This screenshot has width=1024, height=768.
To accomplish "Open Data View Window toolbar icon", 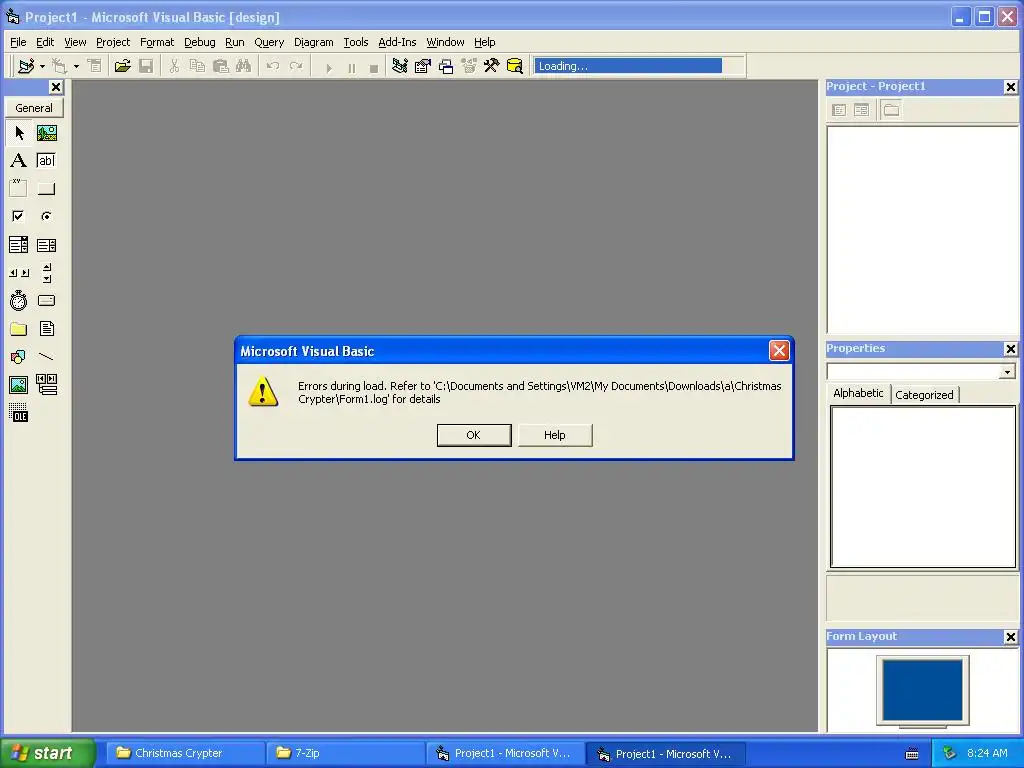I will tap(515, 66).
